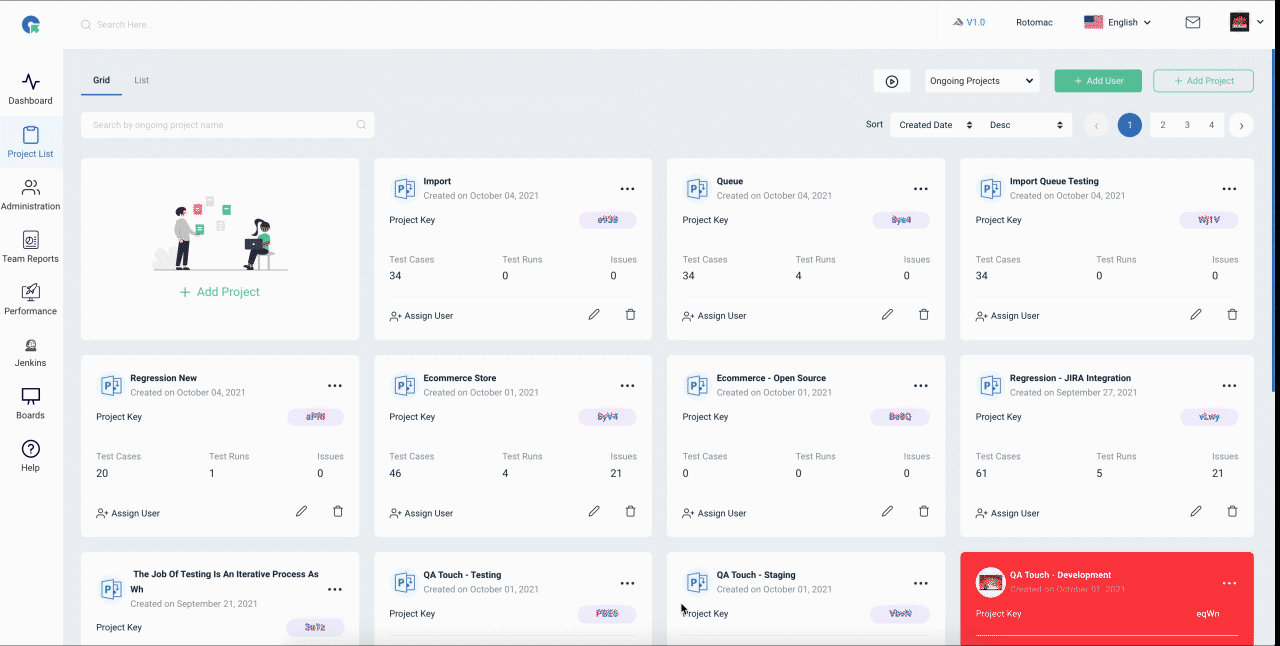Go to page 3 in pagination

click(x=1187, y=125)
